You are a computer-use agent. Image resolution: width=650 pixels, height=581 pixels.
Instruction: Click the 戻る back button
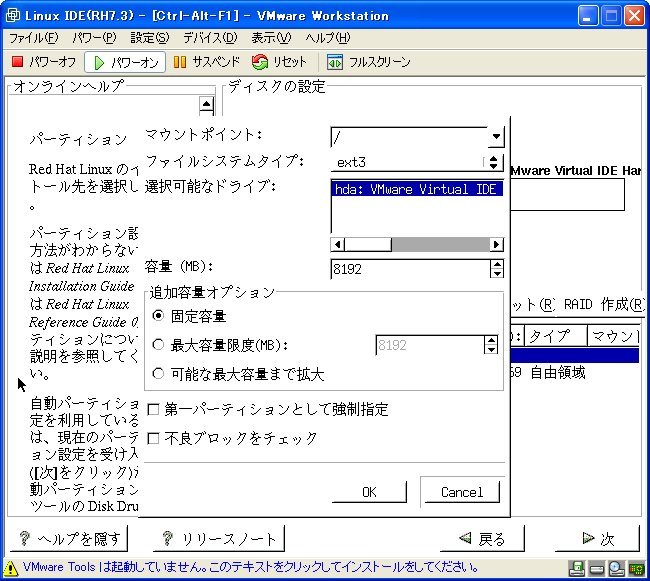pyautogui.click(x=482, y=539)
